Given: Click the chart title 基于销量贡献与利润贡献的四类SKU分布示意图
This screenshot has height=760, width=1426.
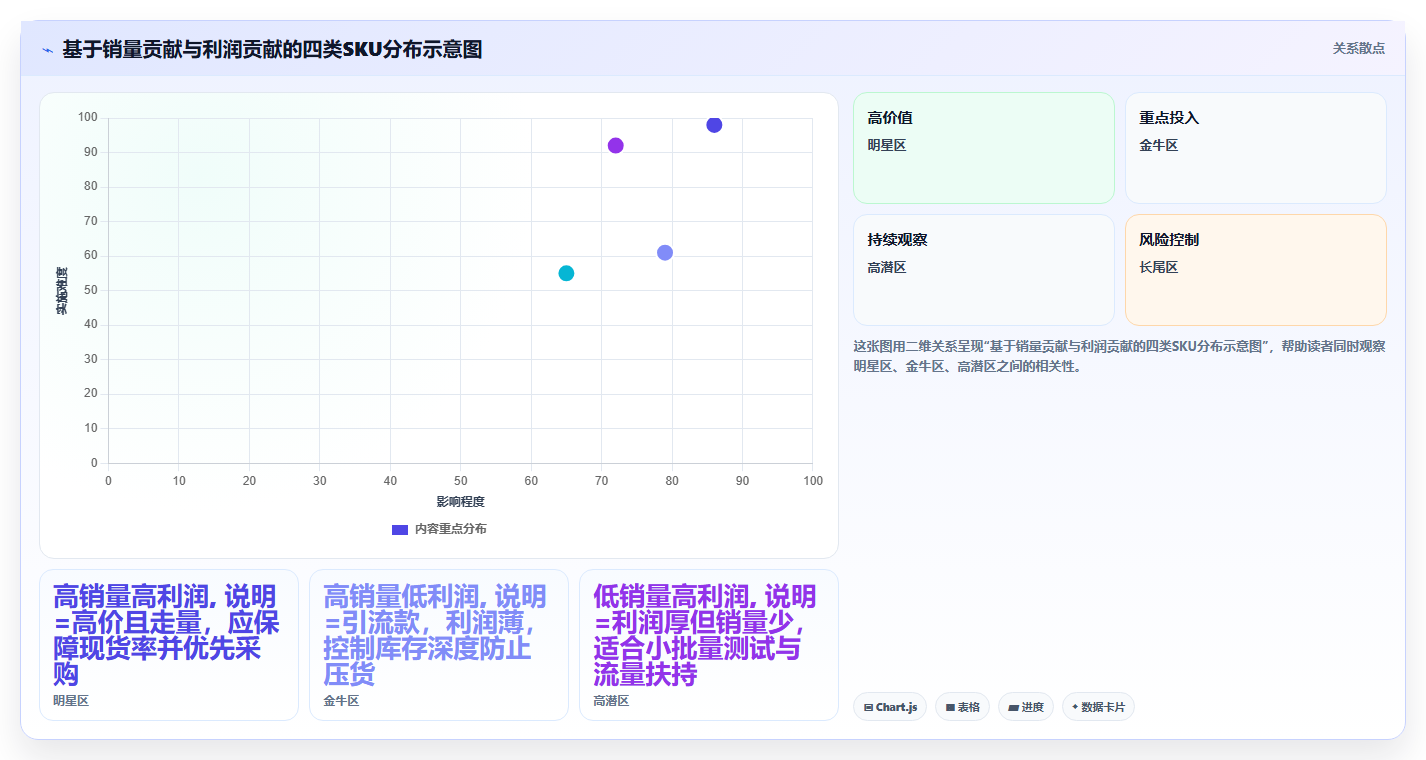Looking at the screenshot, I should (272, 49).
